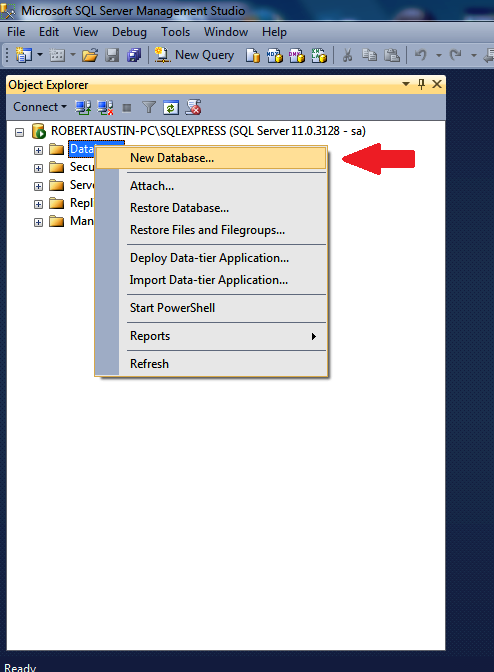Screen dimensions: 494x672
Task: Select Restore Database... in the context menu
Action: coord(180,208)
